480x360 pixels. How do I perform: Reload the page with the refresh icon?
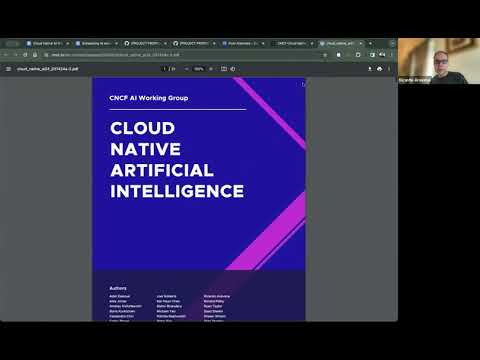point(25,55)
